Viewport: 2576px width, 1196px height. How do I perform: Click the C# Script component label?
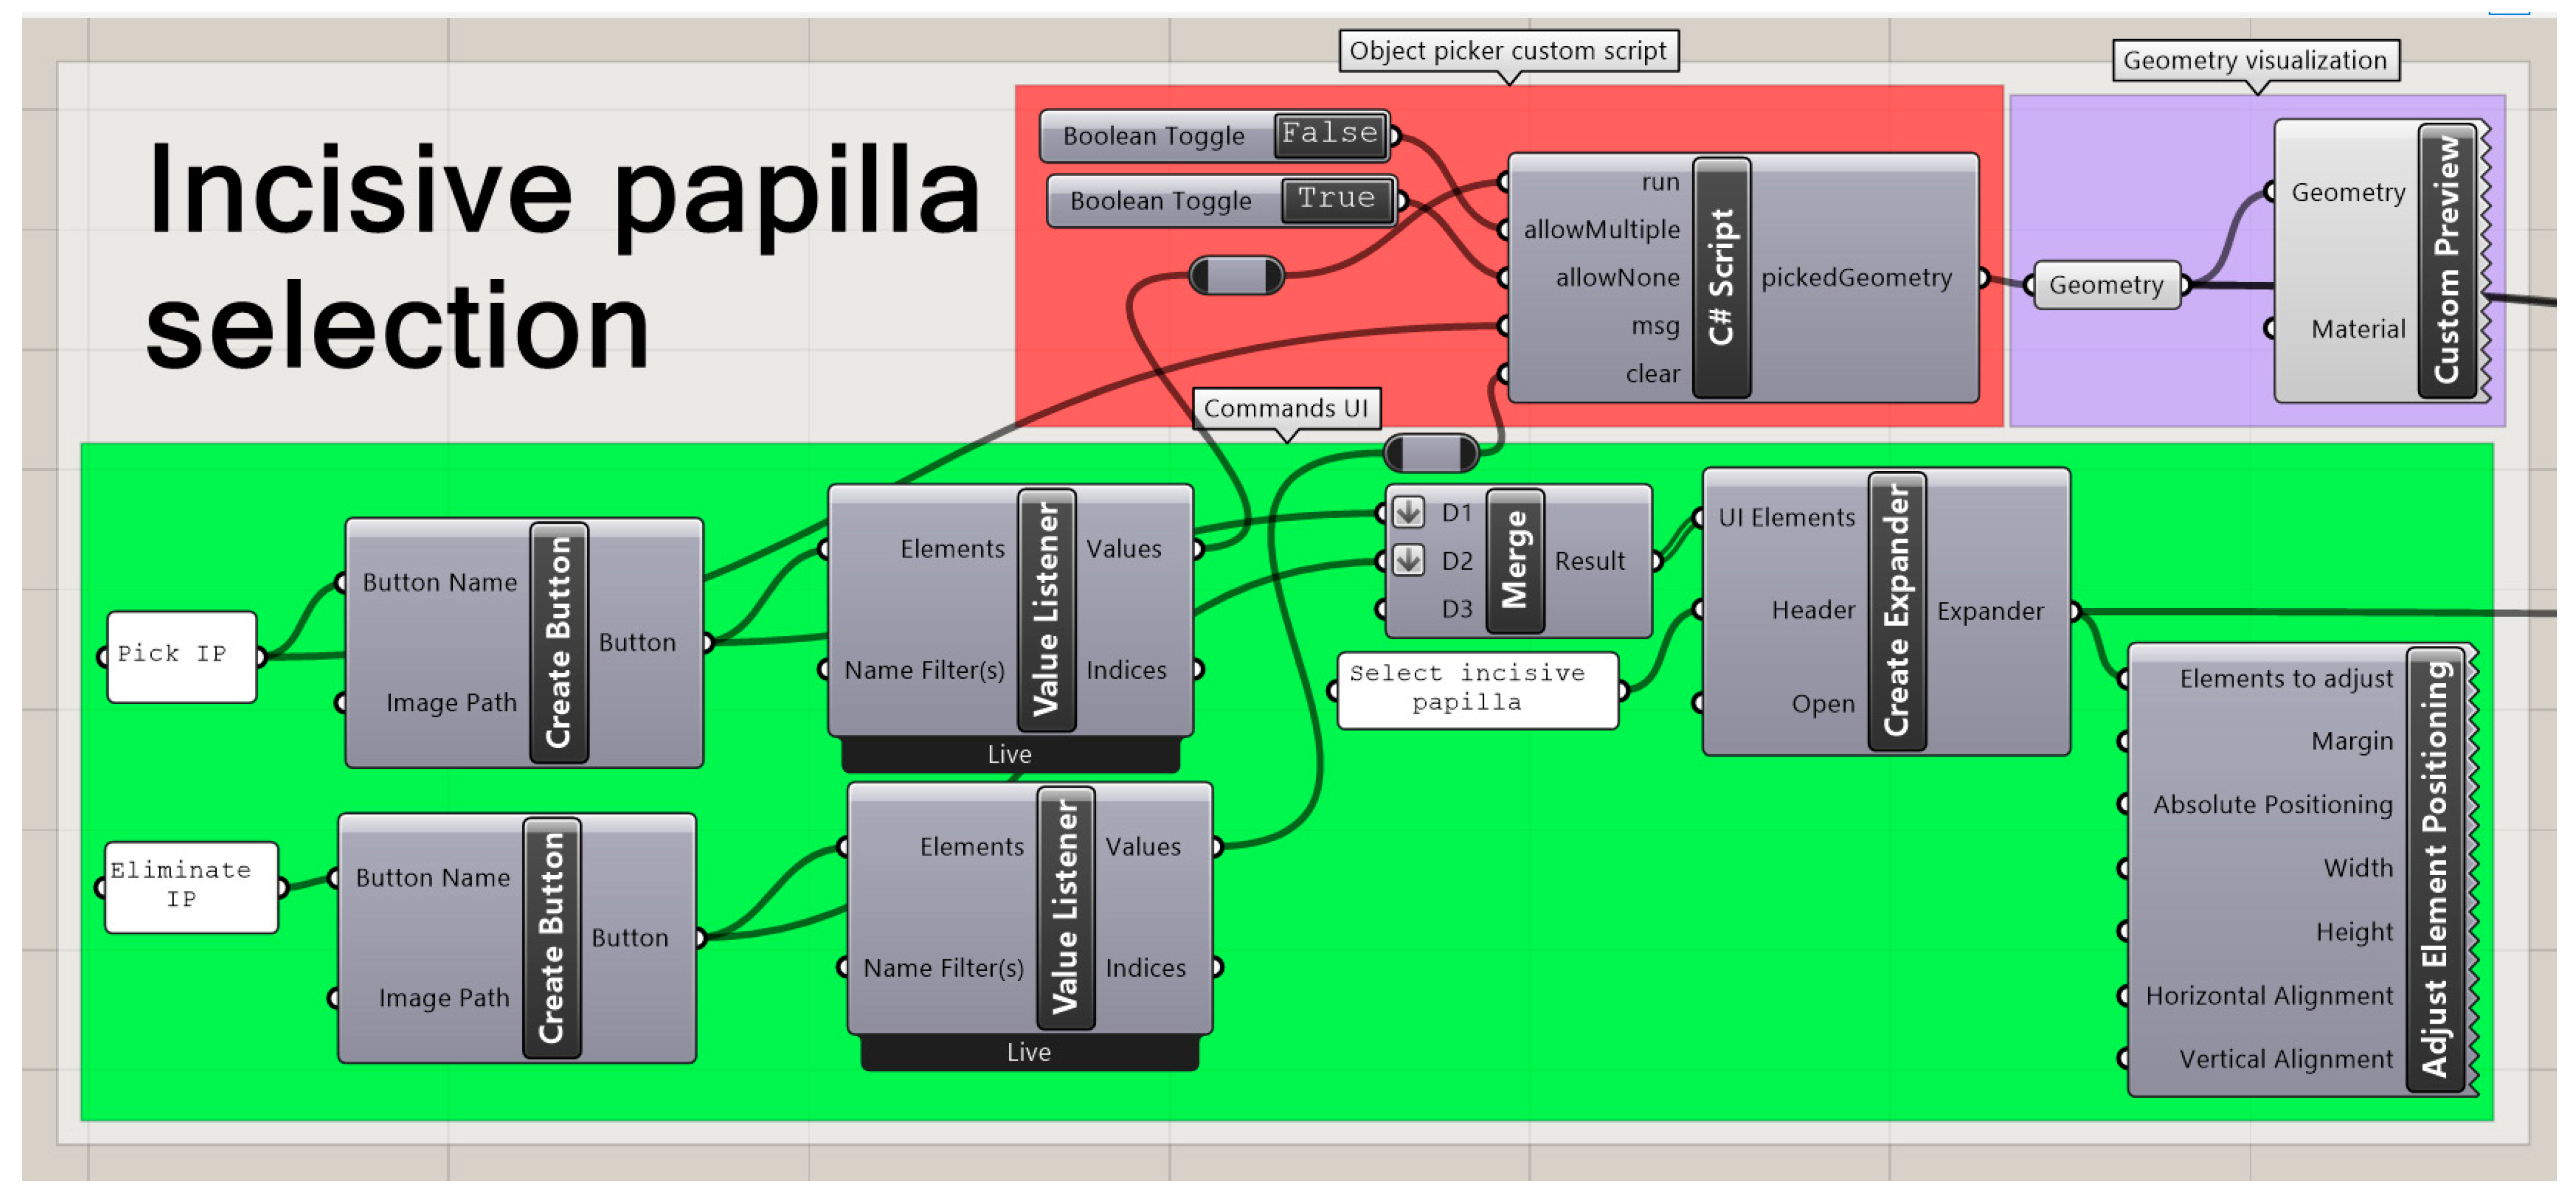(1721, 278)
